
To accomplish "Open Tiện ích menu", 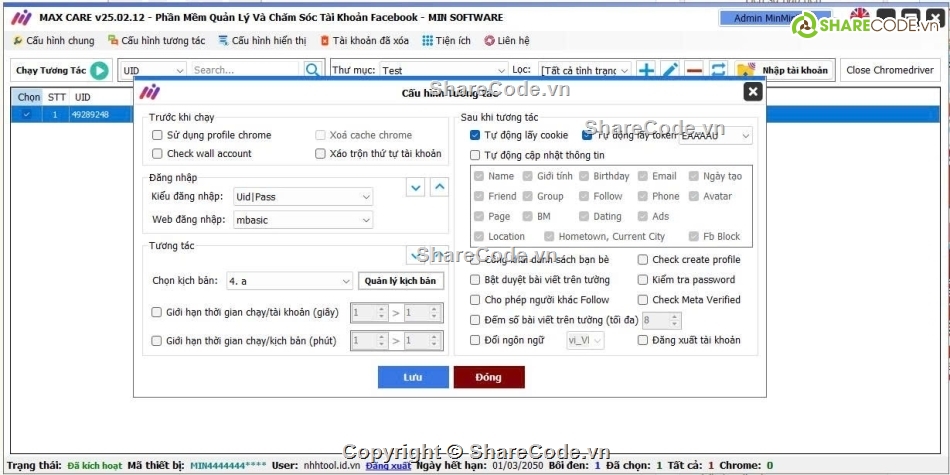I will (x=447, y=41).
